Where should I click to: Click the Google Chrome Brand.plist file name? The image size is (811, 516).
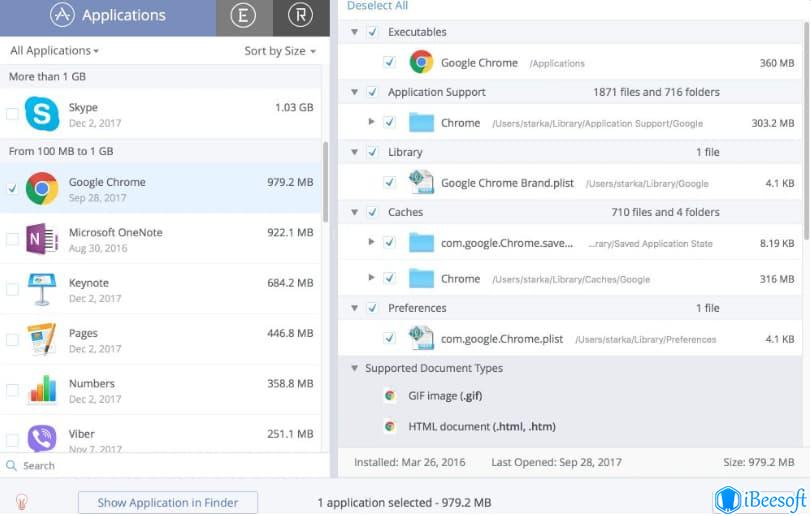(x=507, y=183)
